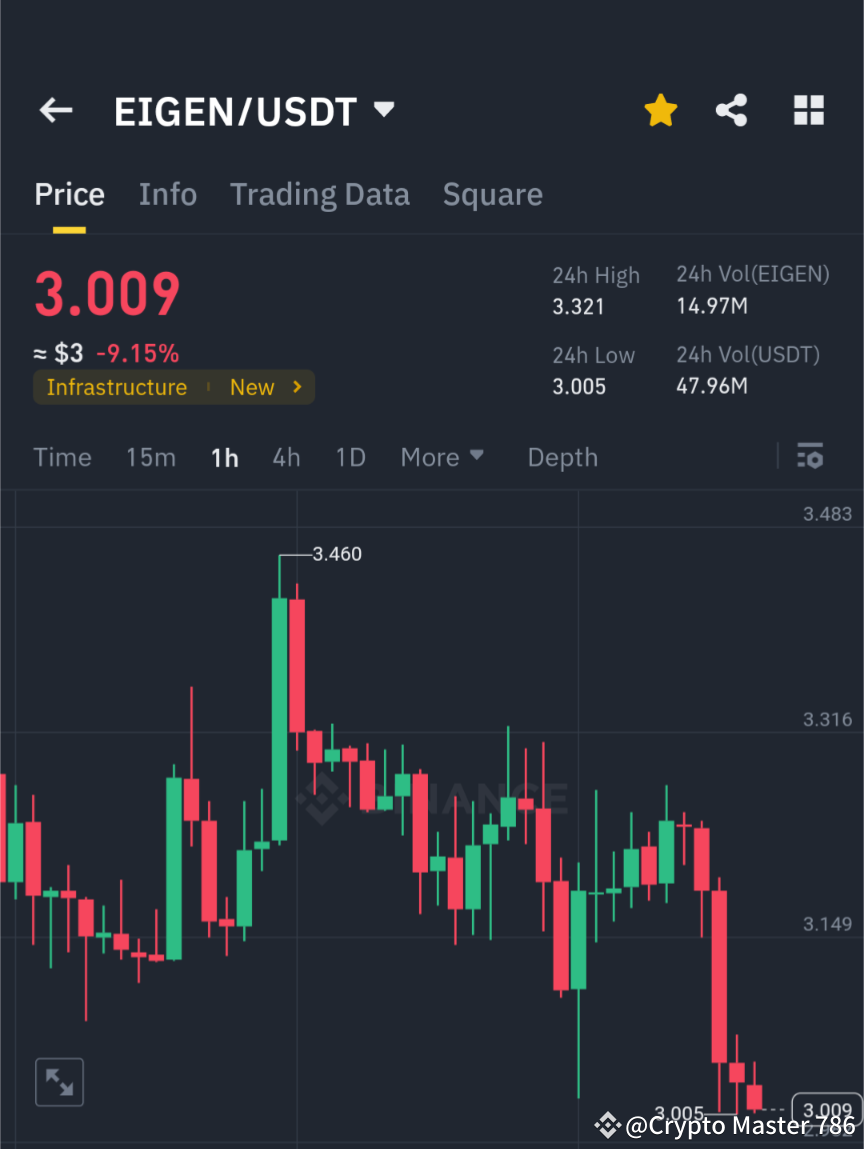Select the 1D candle interval
This screenshot has height=1149, width=864.
pos(350,457)
